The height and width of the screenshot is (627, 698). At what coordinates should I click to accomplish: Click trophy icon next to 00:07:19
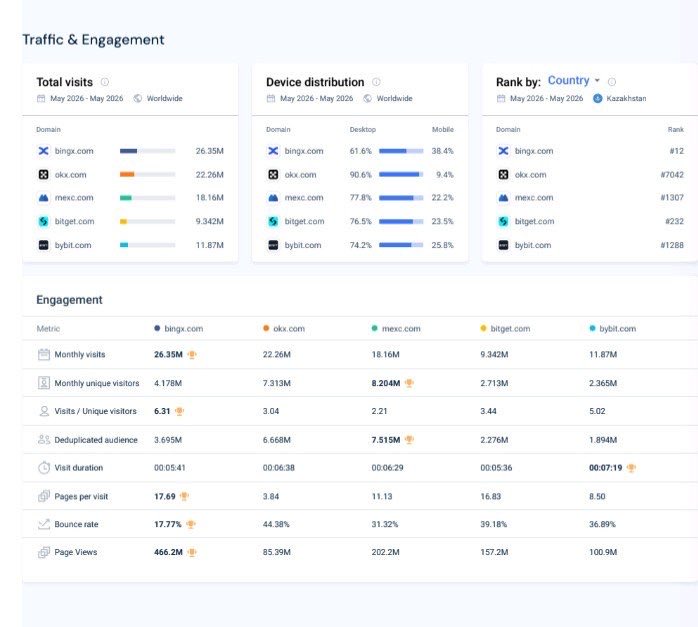(x=631, y=468)
